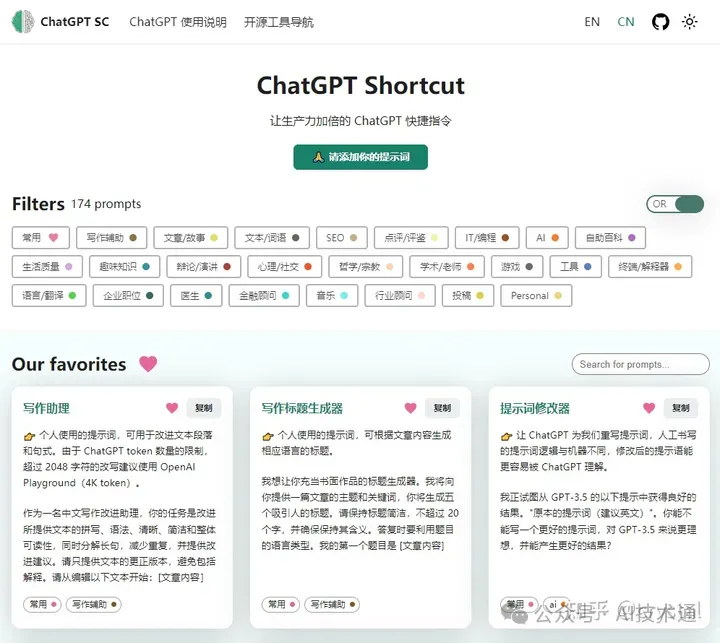Toggle the SEO filter tag
The height and width of the screenshot is (643, 720).
point(341,237)
